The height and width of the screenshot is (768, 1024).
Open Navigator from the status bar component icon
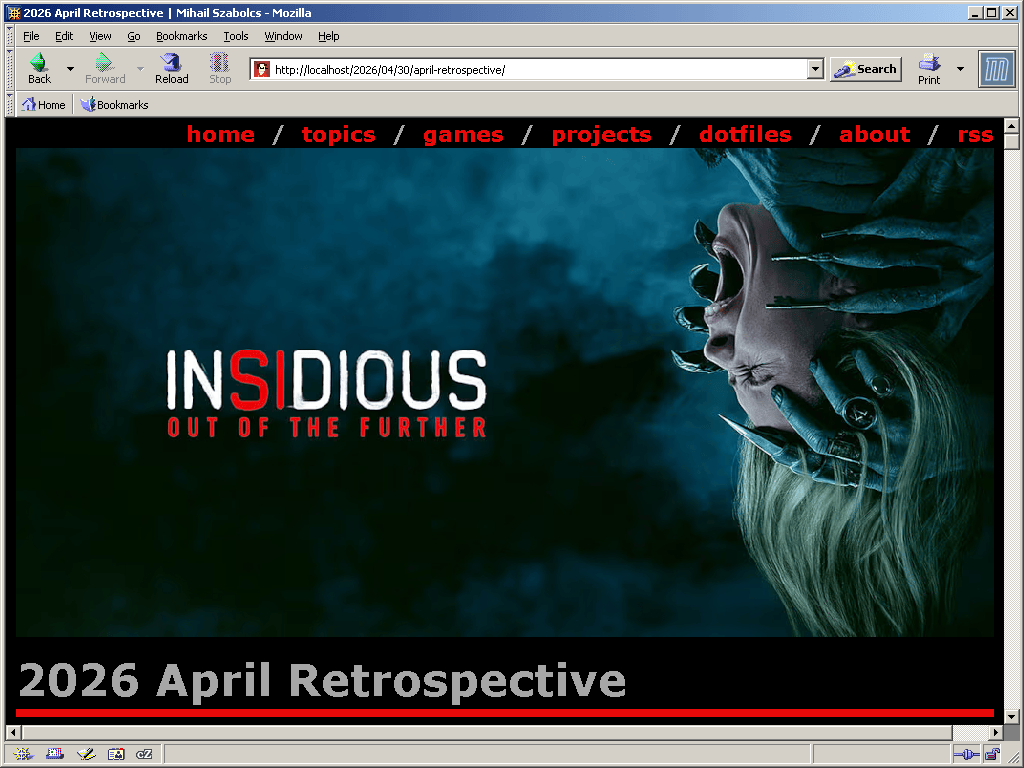click(22, 754)
